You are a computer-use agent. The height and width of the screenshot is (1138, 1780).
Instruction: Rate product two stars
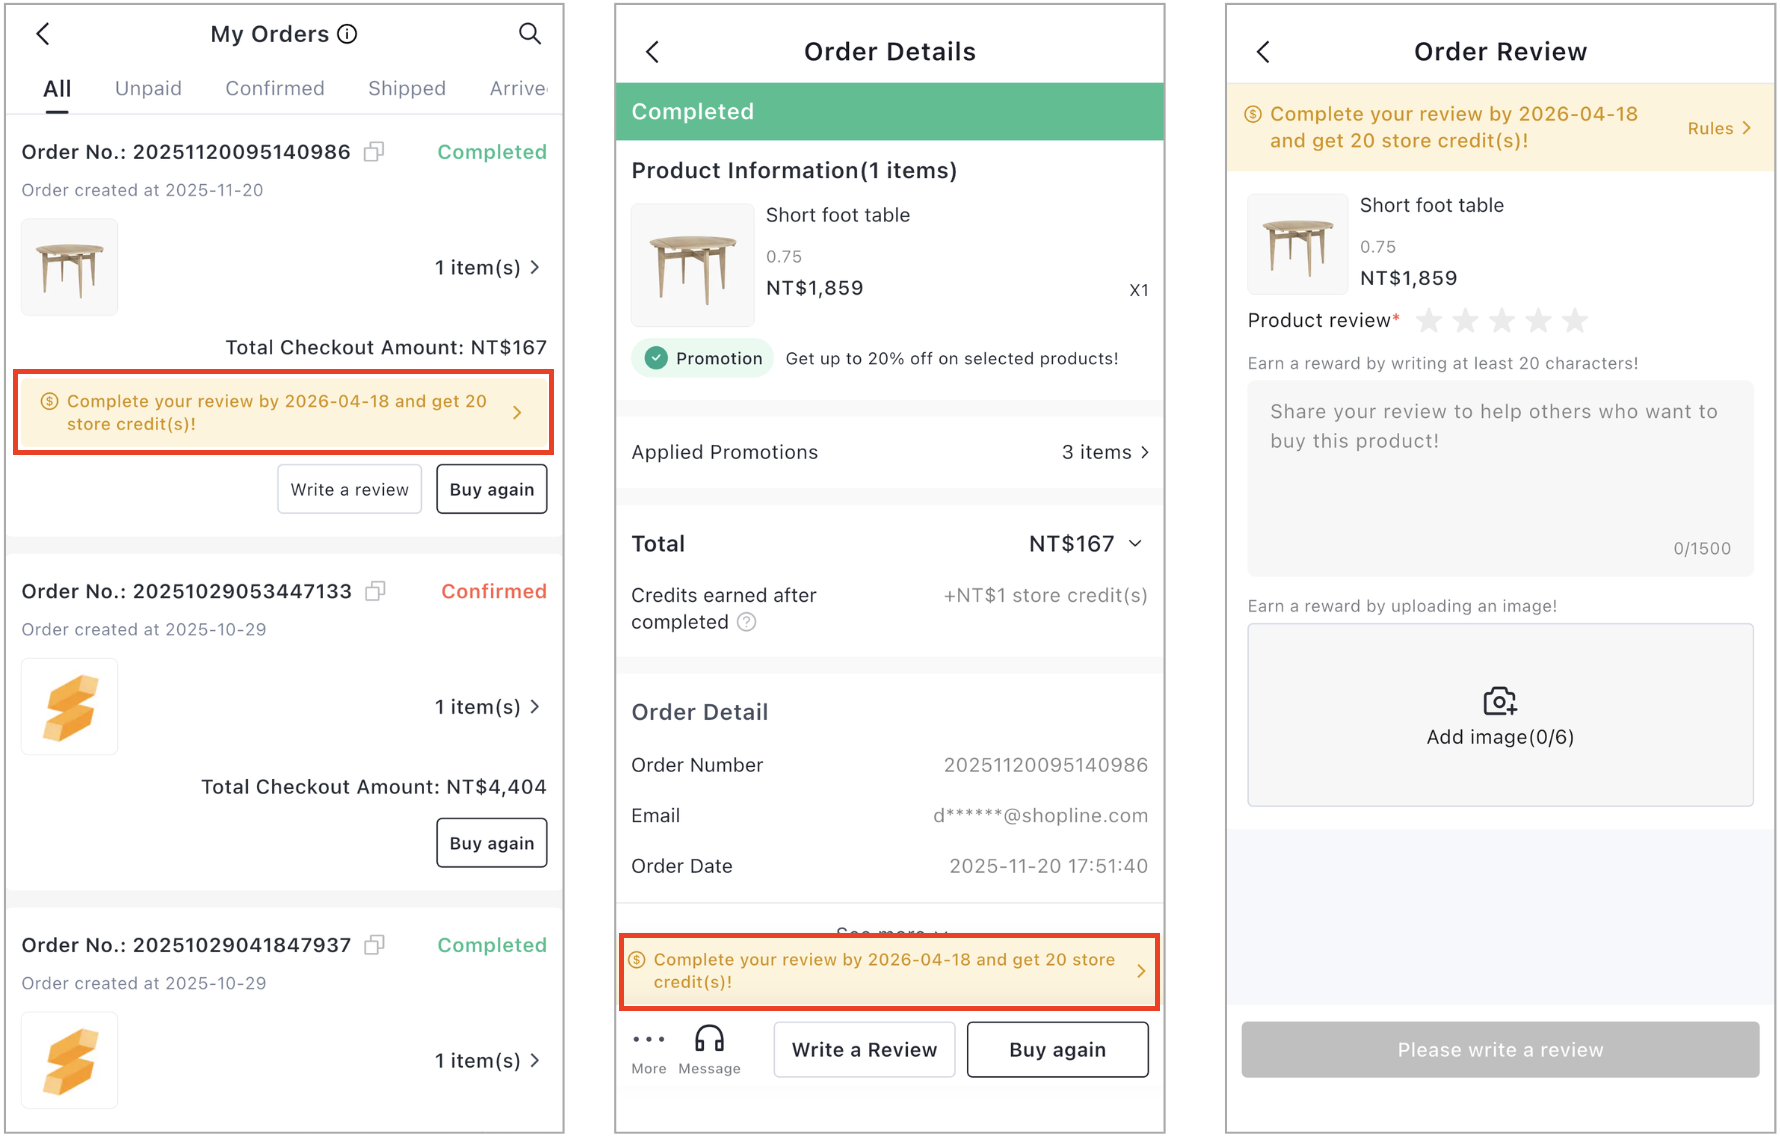[1465, 321]
